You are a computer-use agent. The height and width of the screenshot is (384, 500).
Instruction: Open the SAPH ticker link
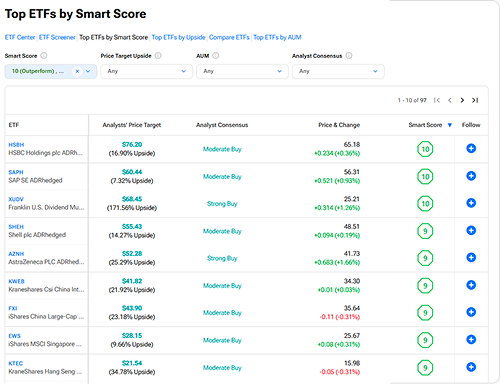[x=16, y=172]
